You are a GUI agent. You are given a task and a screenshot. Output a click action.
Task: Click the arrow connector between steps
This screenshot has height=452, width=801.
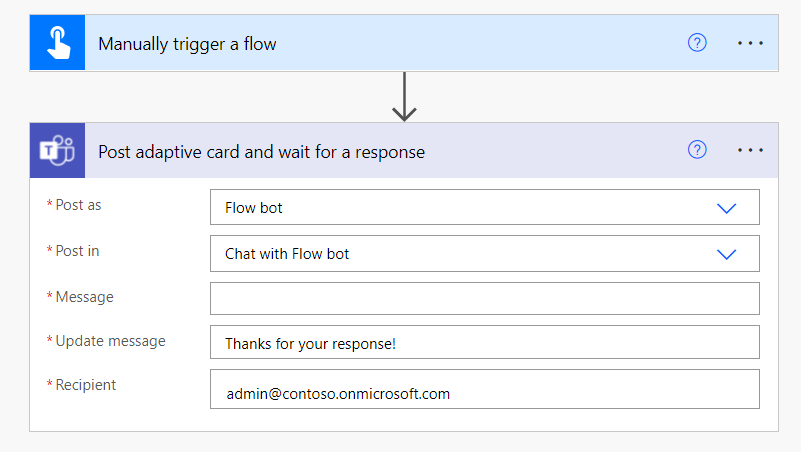pos(404,97)
